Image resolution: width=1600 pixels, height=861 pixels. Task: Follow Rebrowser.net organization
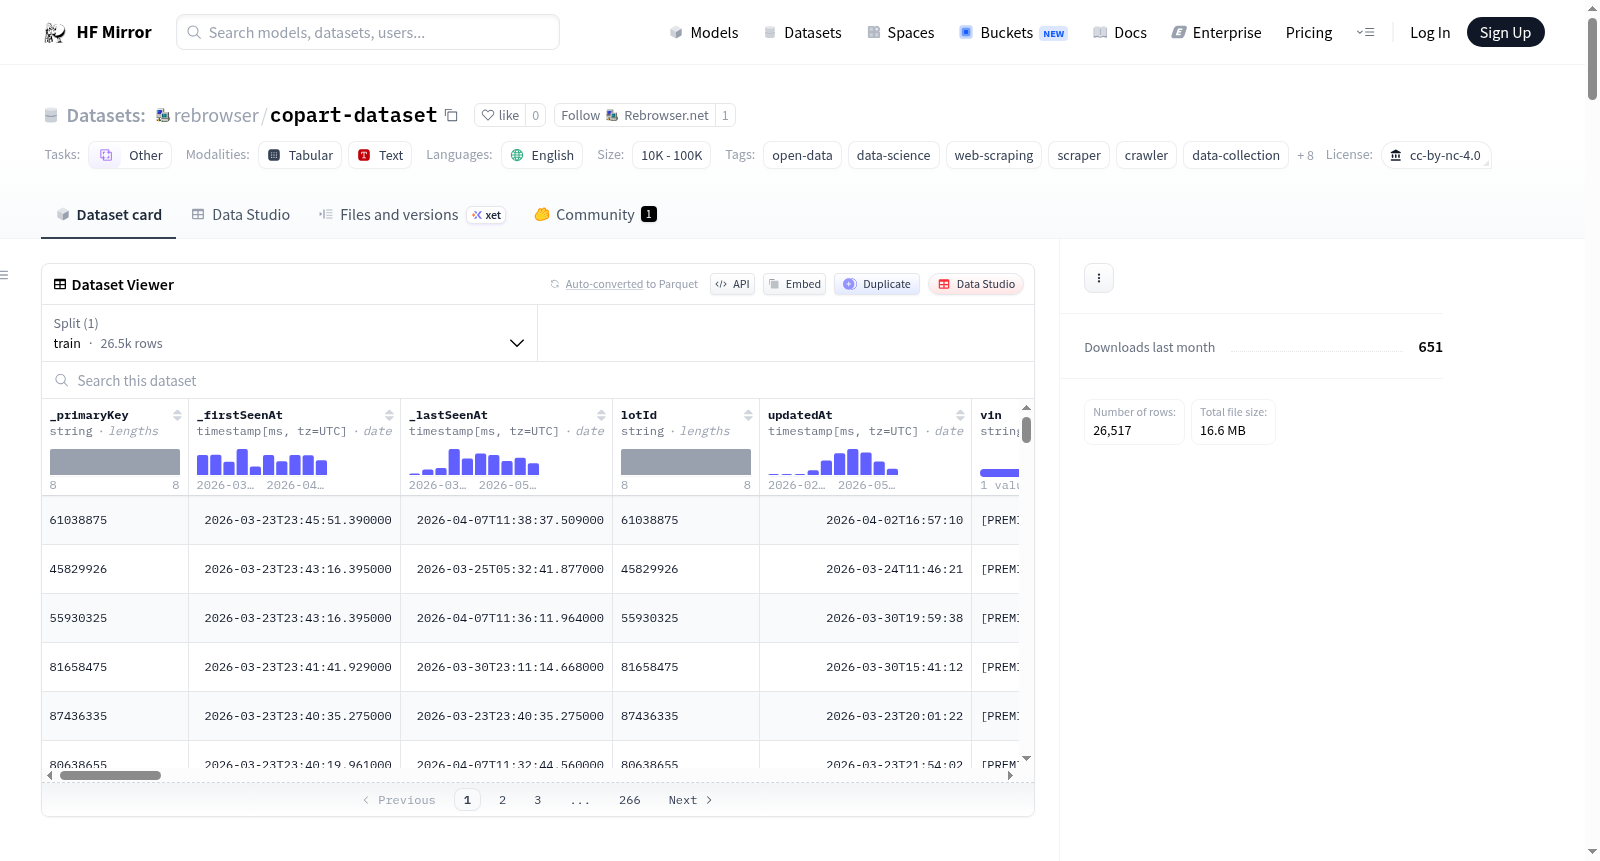[635, 116]
